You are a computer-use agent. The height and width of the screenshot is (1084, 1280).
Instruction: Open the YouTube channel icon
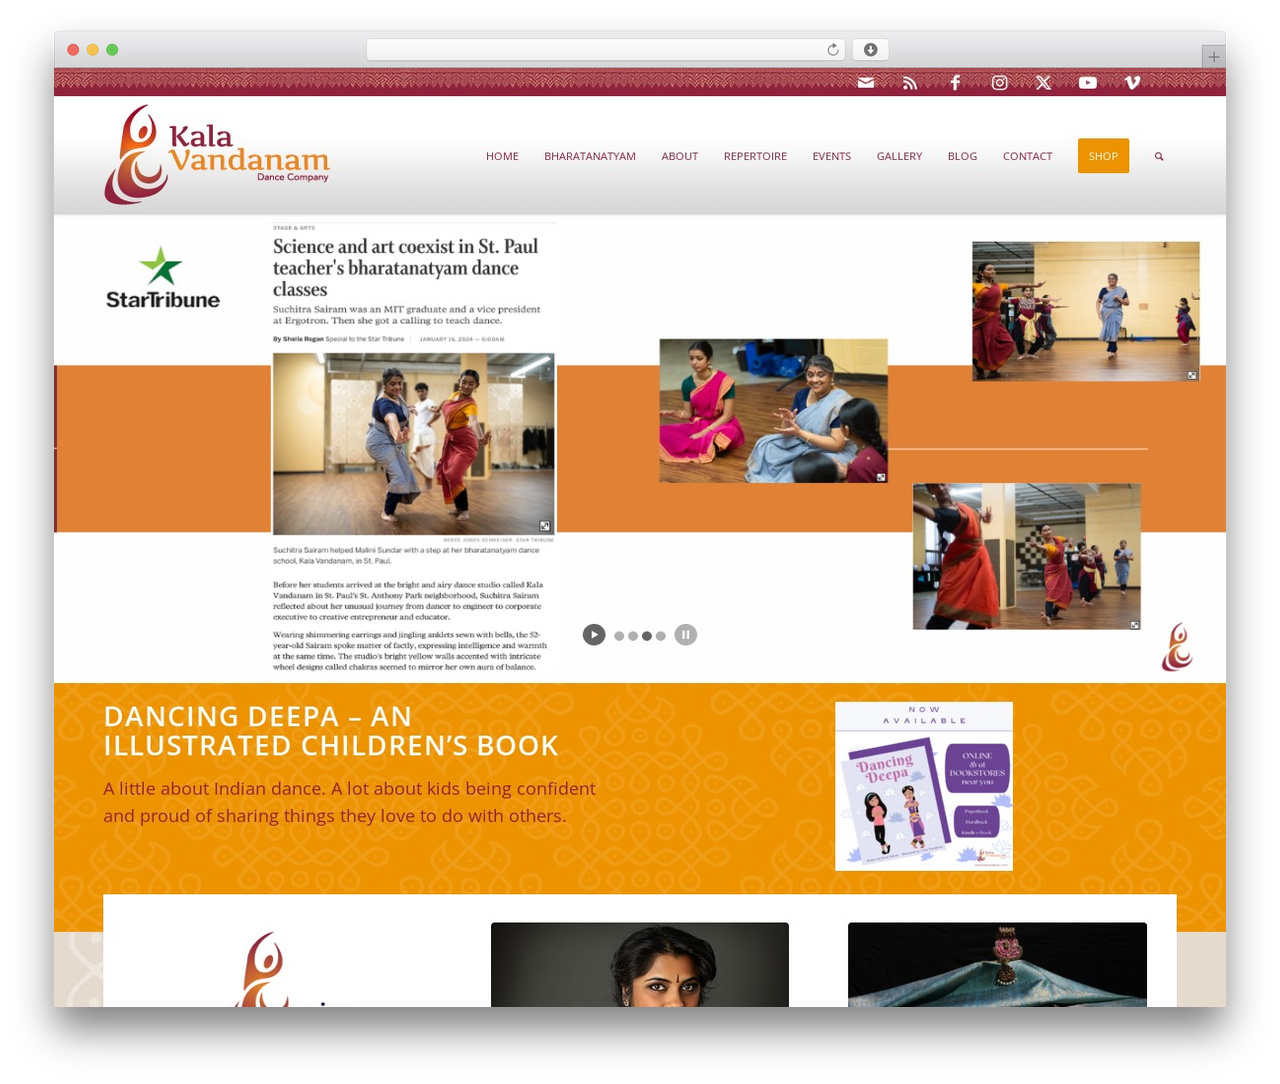pyautogui.click(x=1088, y=83)
